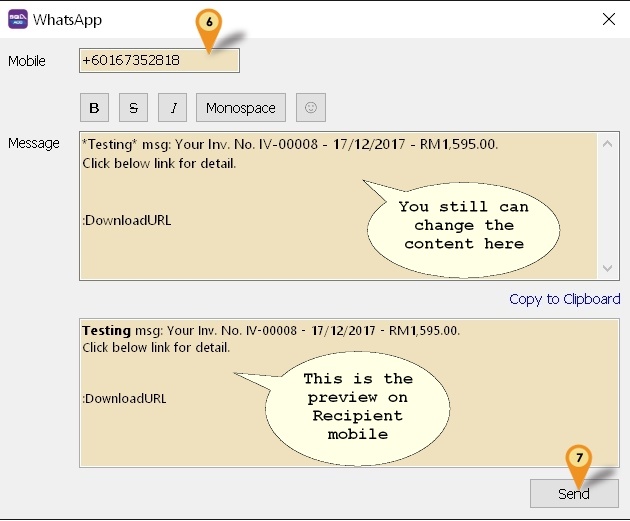Apply Monospace formatting to the message

tap(241, 108)
